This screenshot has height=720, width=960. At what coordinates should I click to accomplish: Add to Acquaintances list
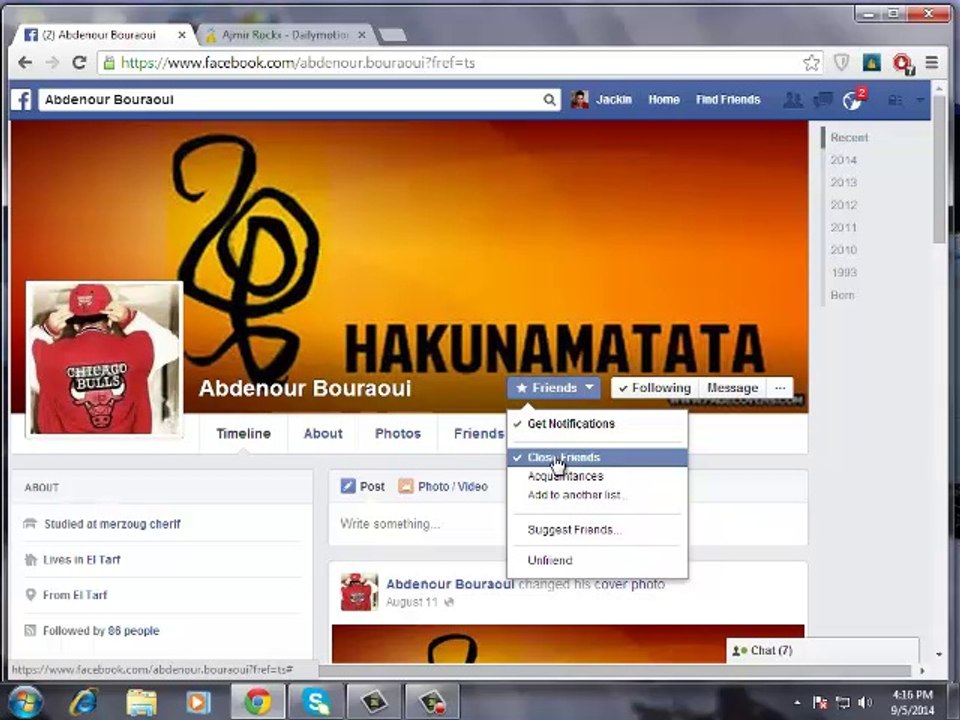click(597, 476)
